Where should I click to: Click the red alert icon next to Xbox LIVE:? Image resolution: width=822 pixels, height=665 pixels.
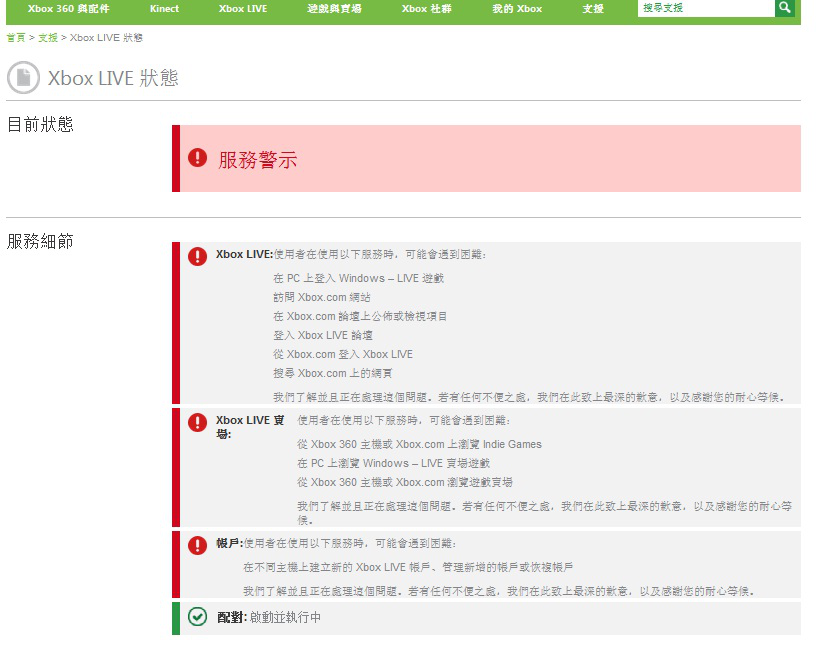point(198,256)
